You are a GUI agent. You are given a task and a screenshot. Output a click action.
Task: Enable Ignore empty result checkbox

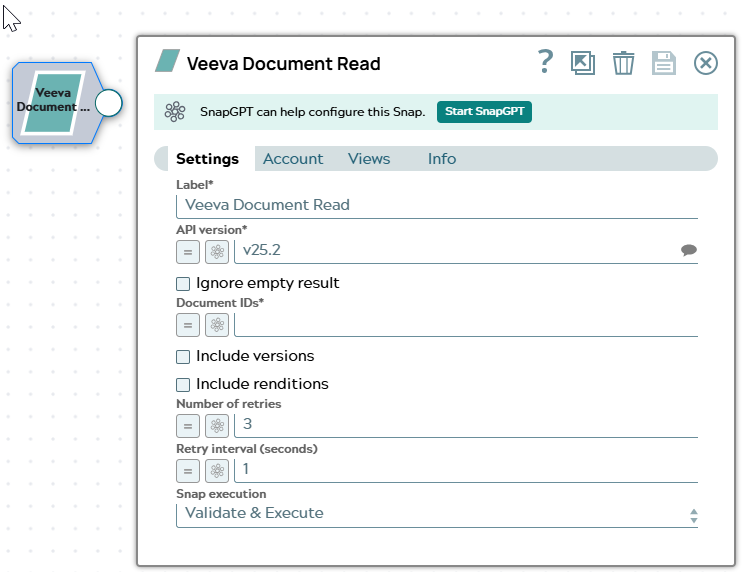click(x=183, y=284)
